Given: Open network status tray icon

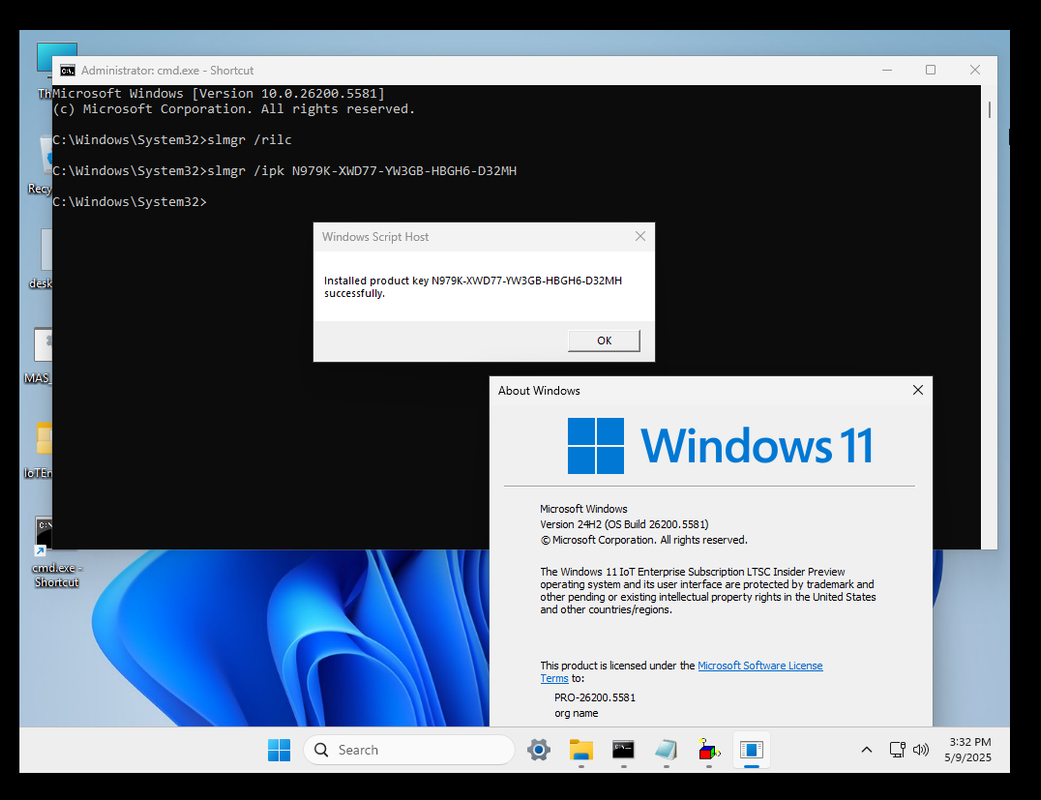Looking at the screenshot, I should click(897, 750).
